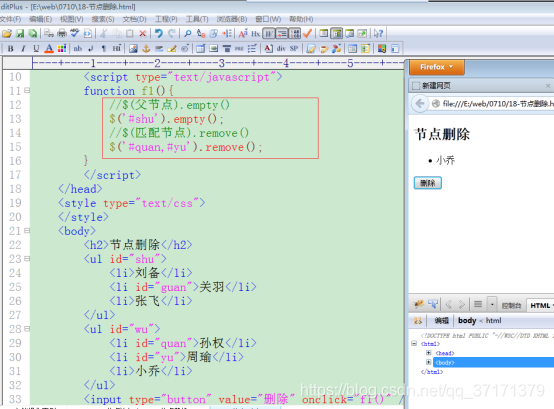Insert an image with the picture icon
Viewport: 554px width, 409px height.
(x=133, y=48)
